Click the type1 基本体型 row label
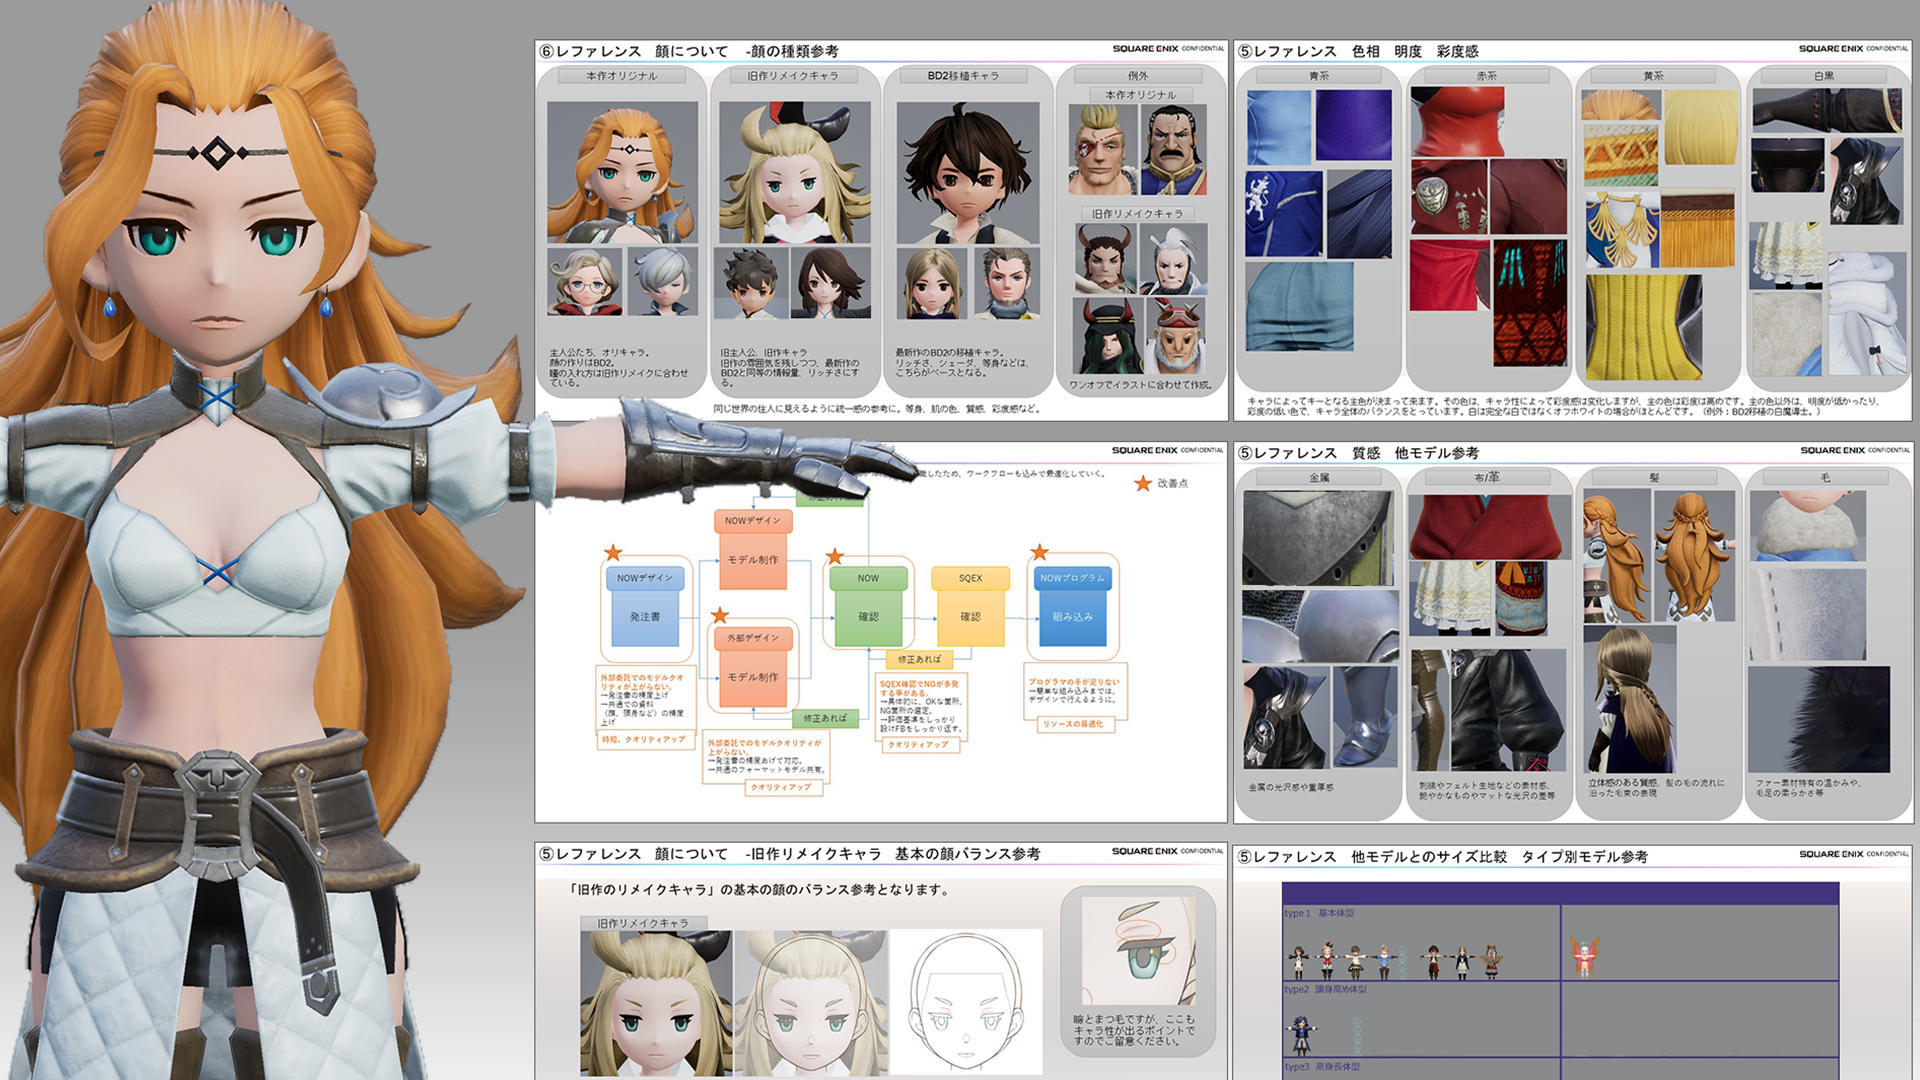1920x1080 pixels. [x=1319, y=913]
